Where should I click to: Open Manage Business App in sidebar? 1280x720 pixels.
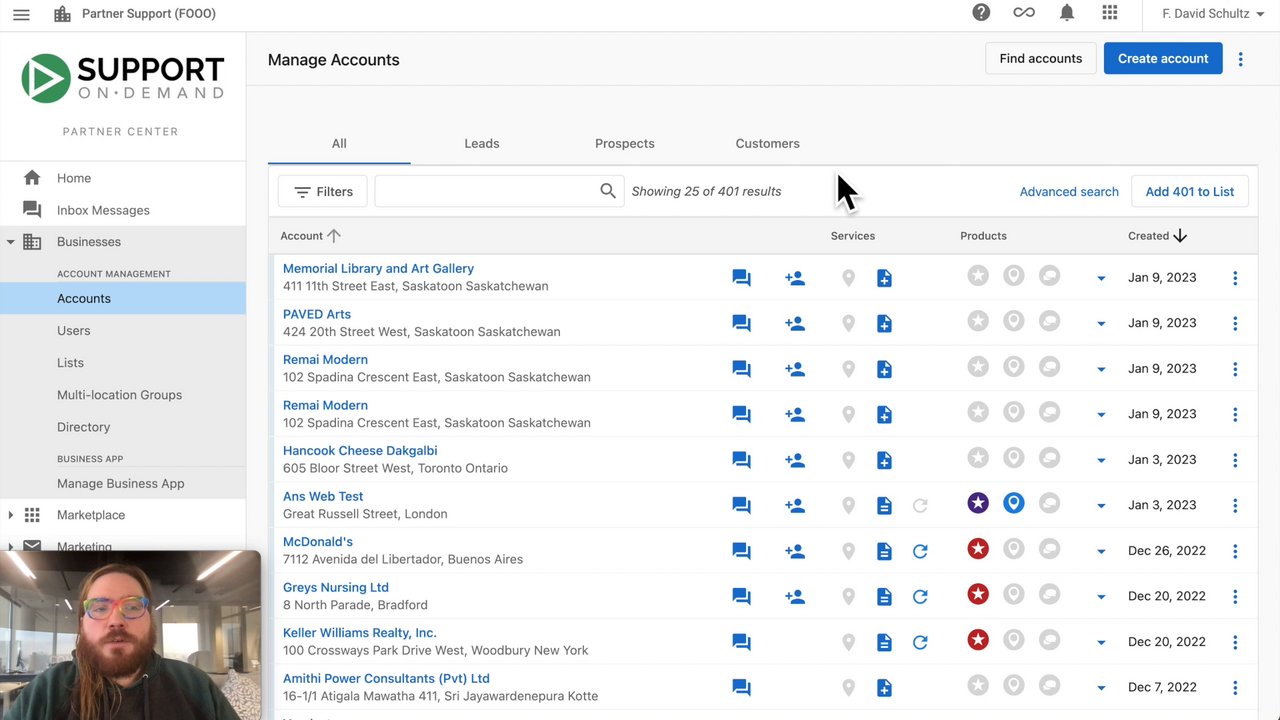tap(123, 484)
